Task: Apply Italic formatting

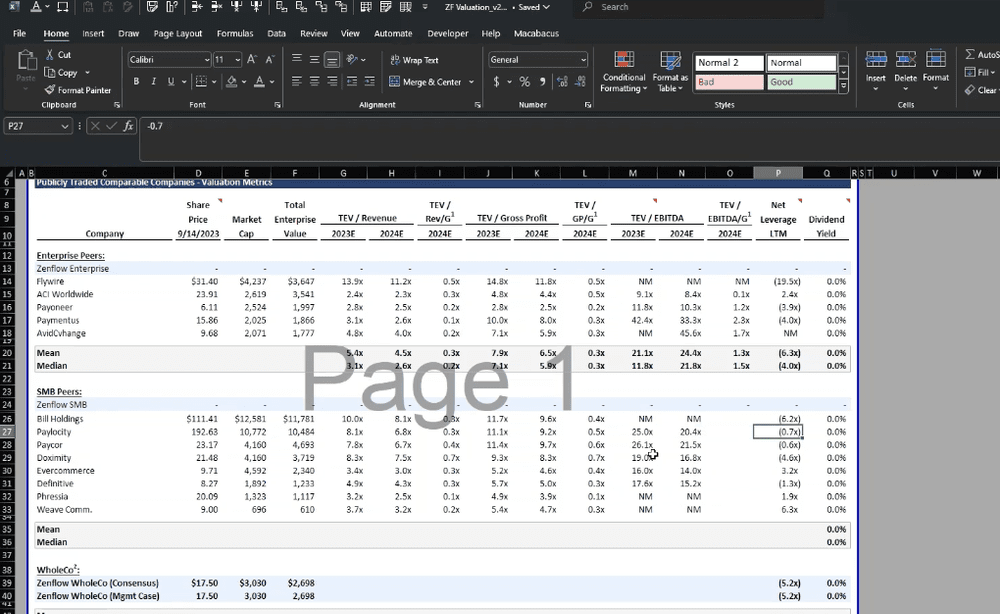Action: click(153, 82)
